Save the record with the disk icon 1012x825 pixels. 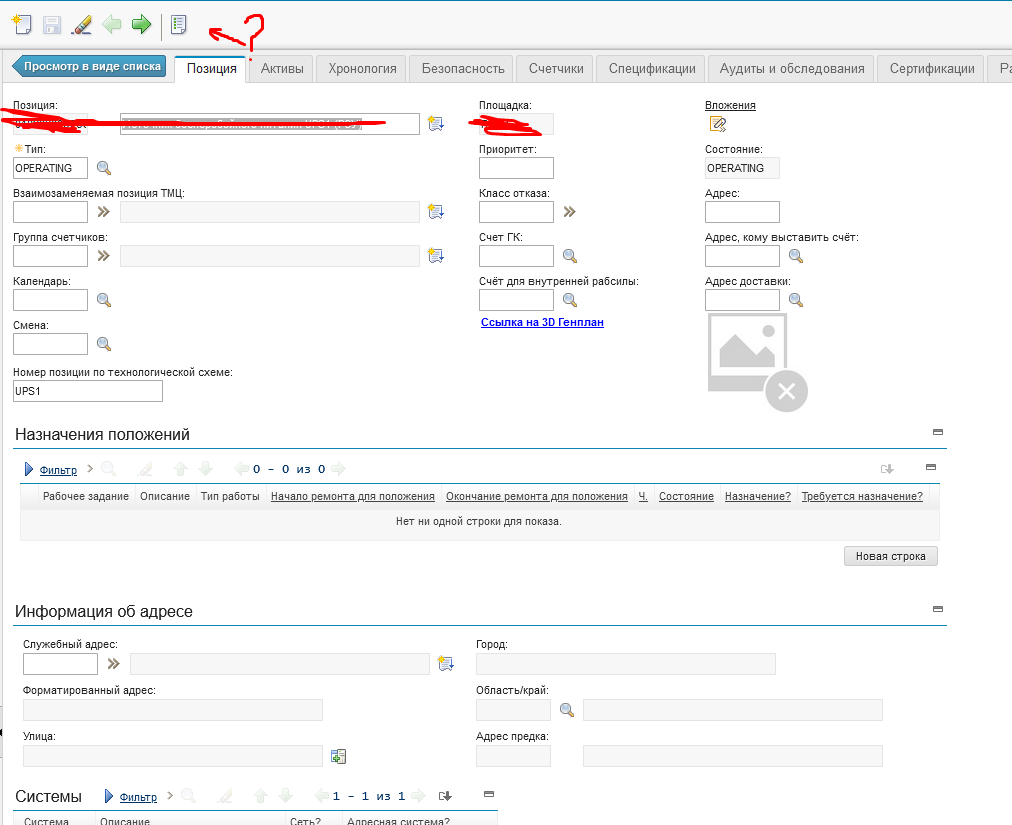pyautogui.click(x=50, y=24)
